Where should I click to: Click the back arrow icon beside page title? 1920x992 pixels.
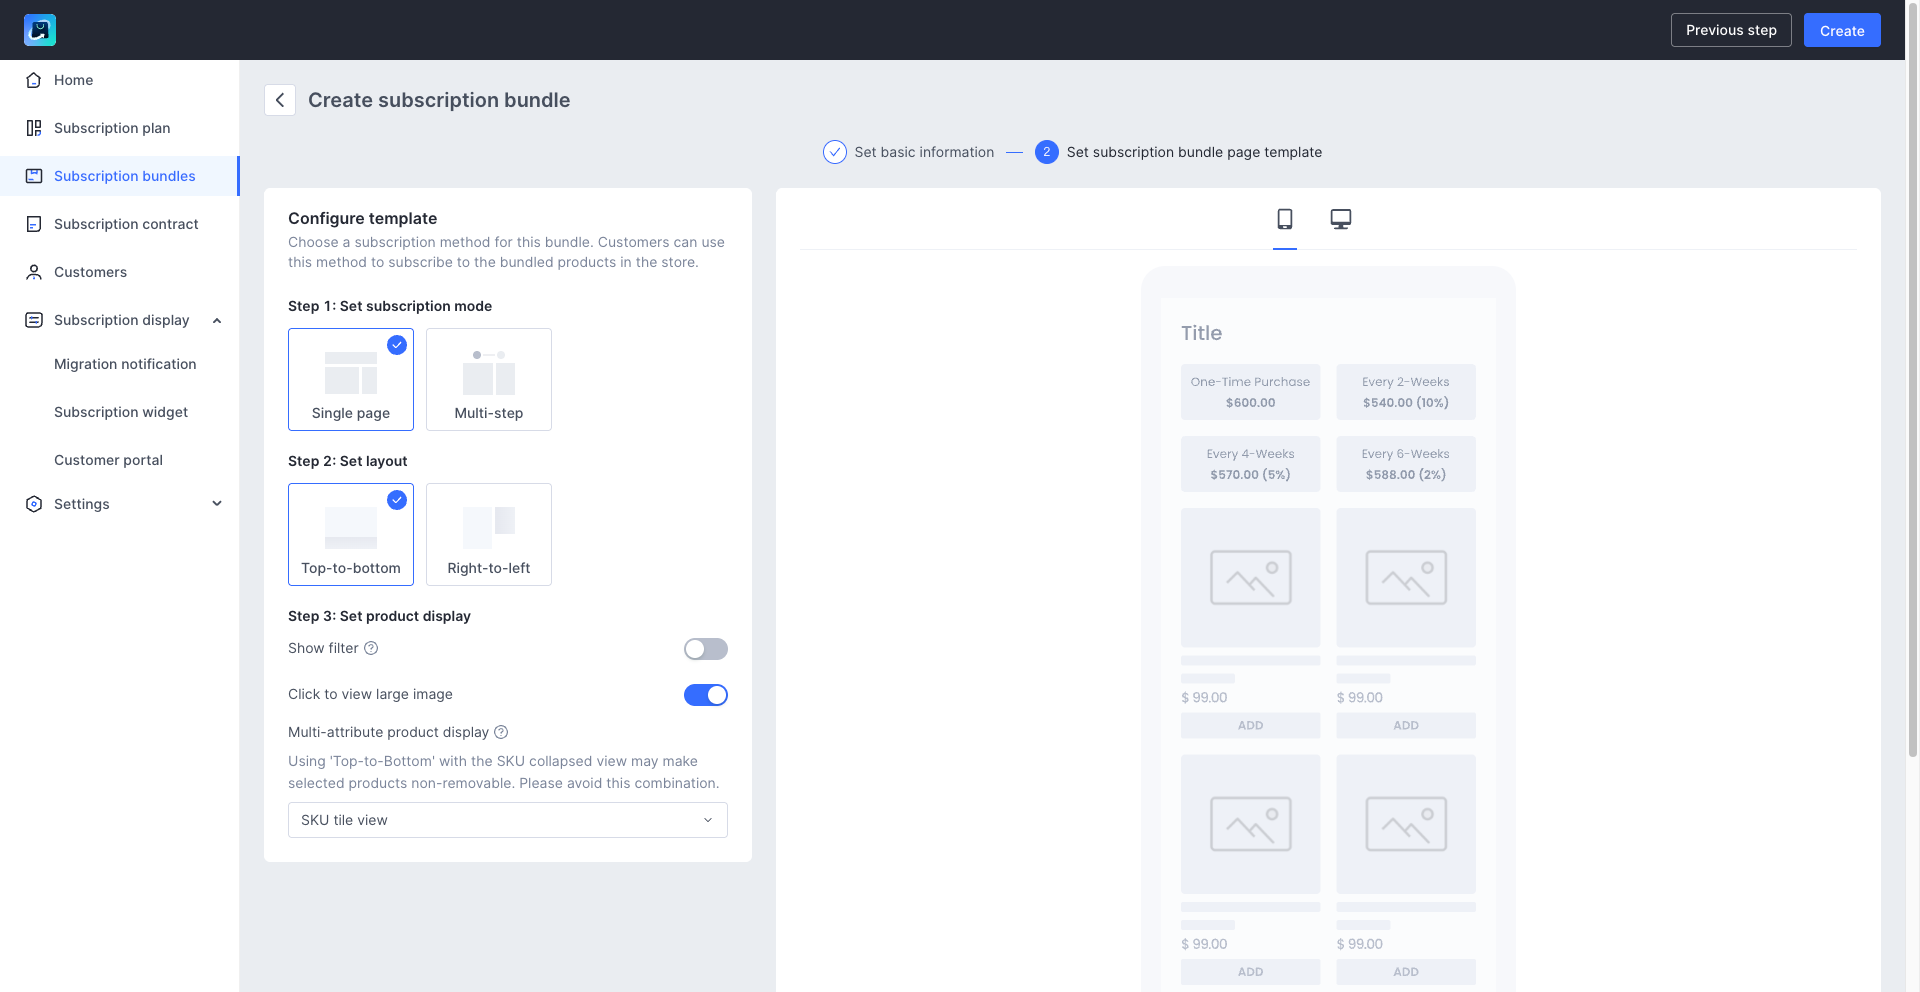click(x=280, y=100)
